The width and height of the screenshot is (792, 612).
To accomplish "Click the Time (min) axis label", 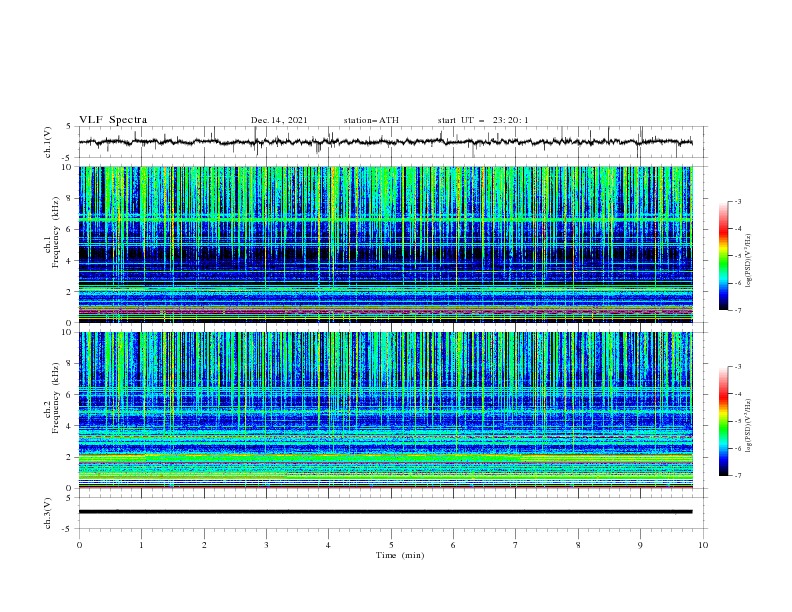I will 400,555.
